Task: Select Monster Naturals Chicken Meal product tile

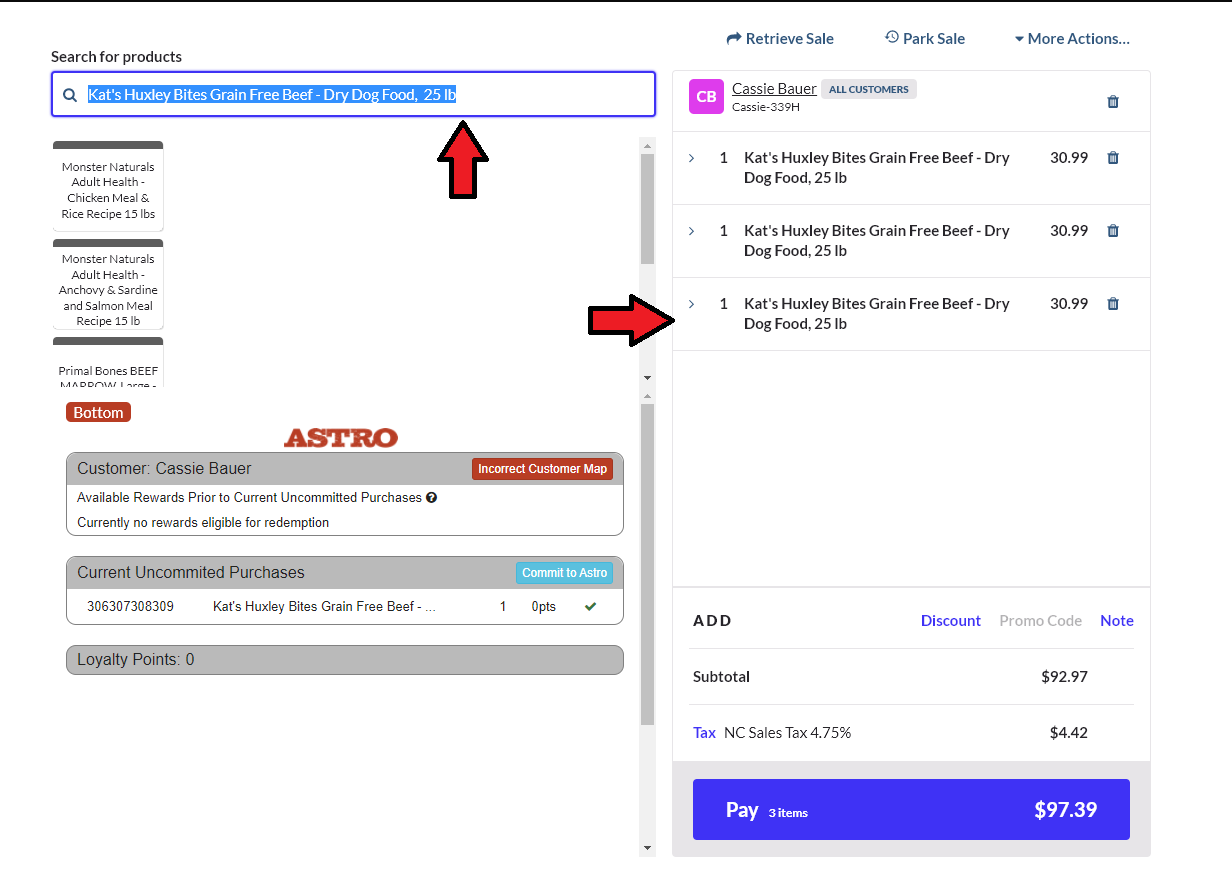Action: pyautogui.click(x=108, y=190)
